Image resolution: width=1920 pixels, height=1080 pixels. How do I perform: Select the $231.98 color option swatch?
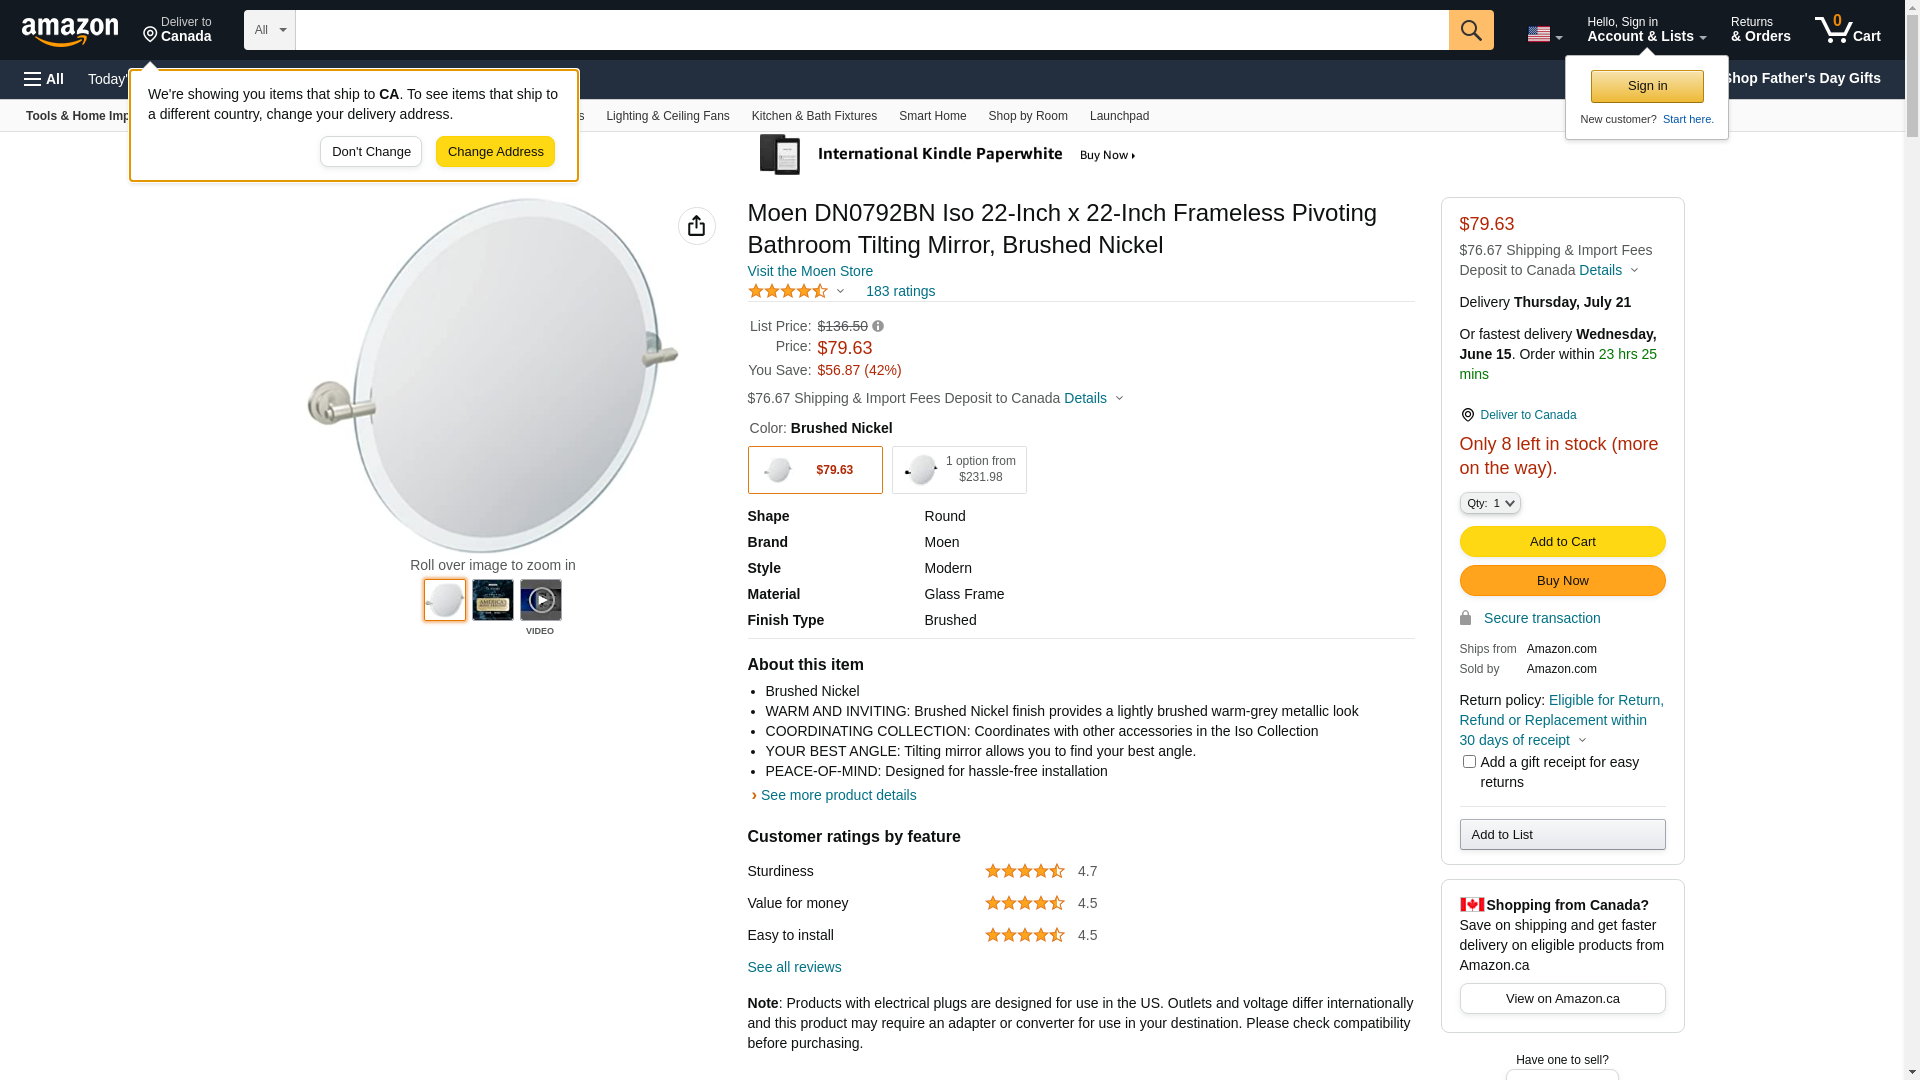958,470
